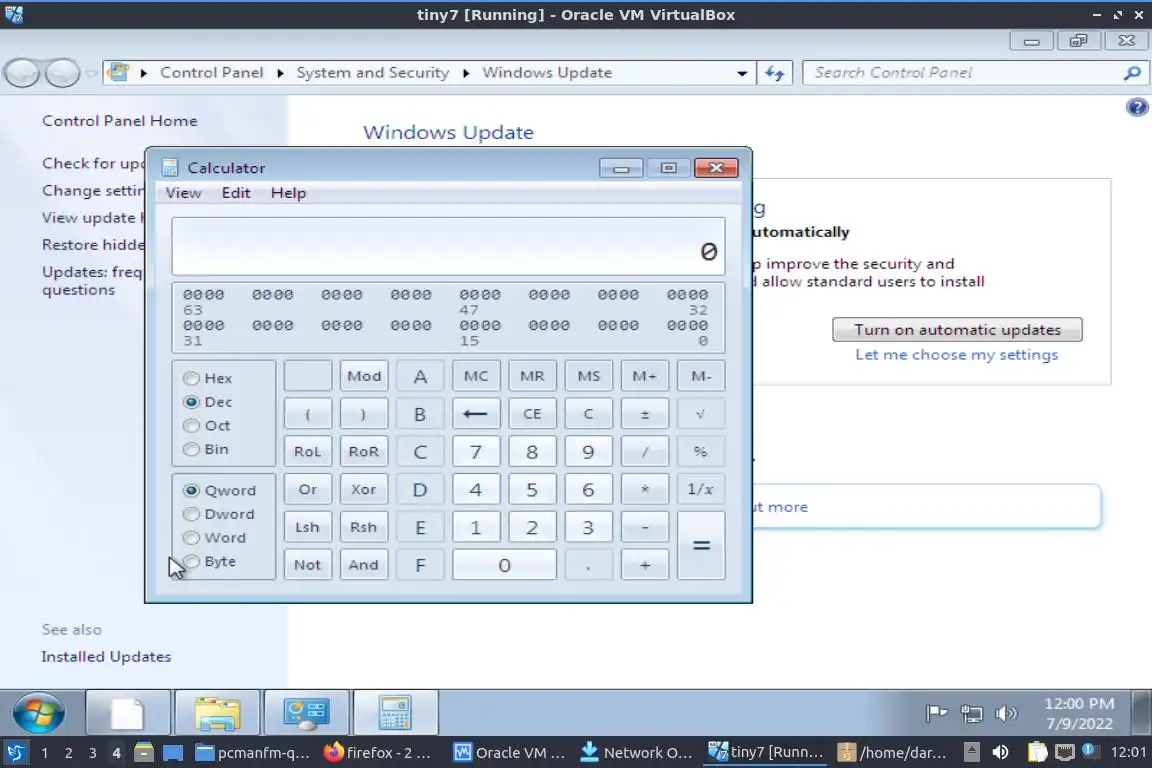The width and height of the screenshot is (1152, 768).
Task: Expand the arrow before Control Panel breadcrumb
Action: tap(144, 73)
